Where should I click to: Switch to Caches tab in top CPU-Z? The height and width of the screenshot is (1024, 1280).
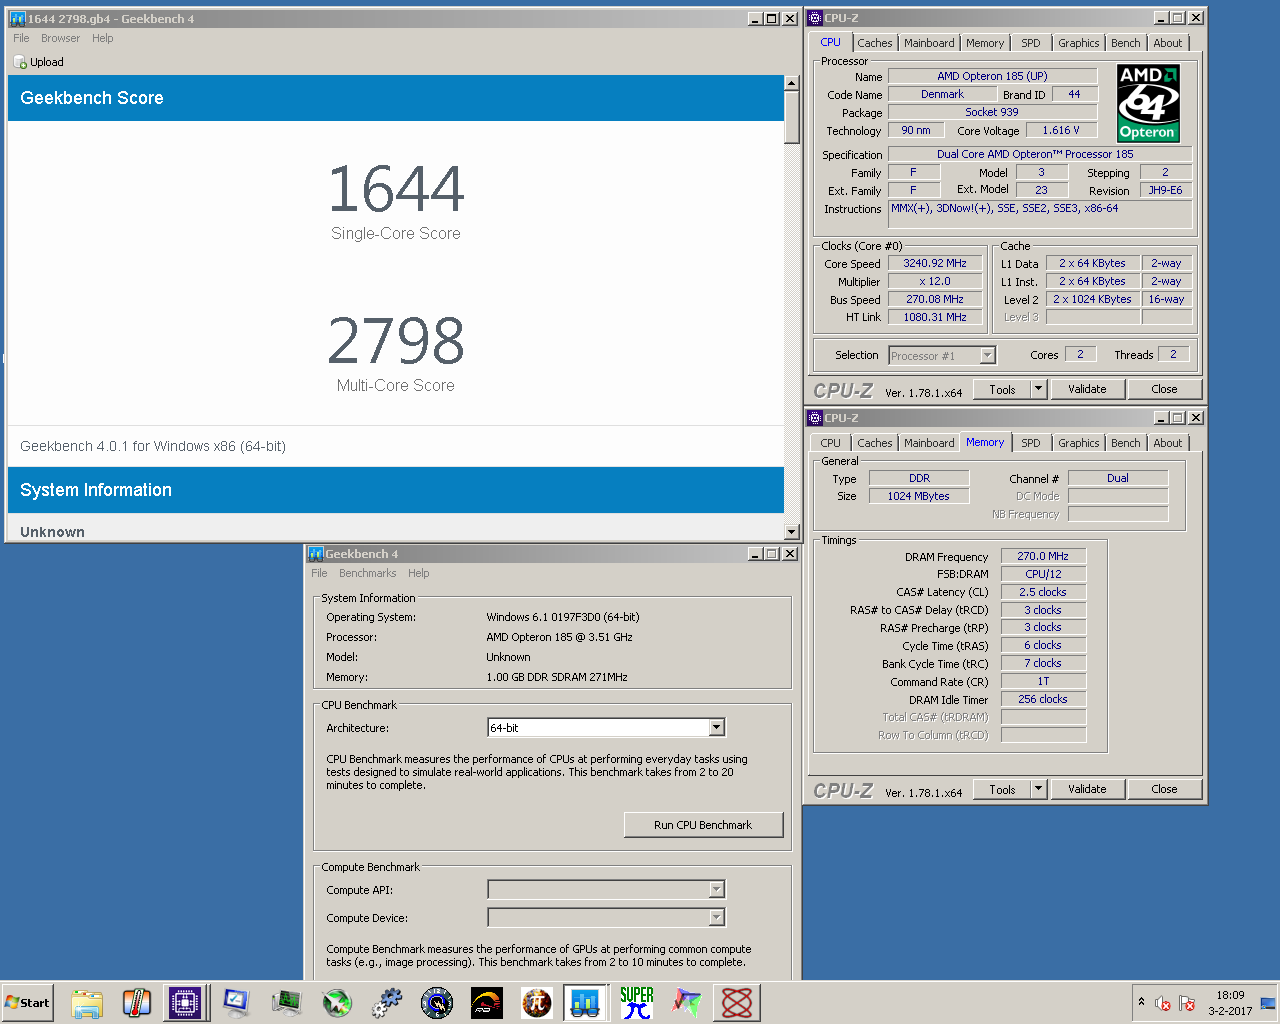point(874,43)
